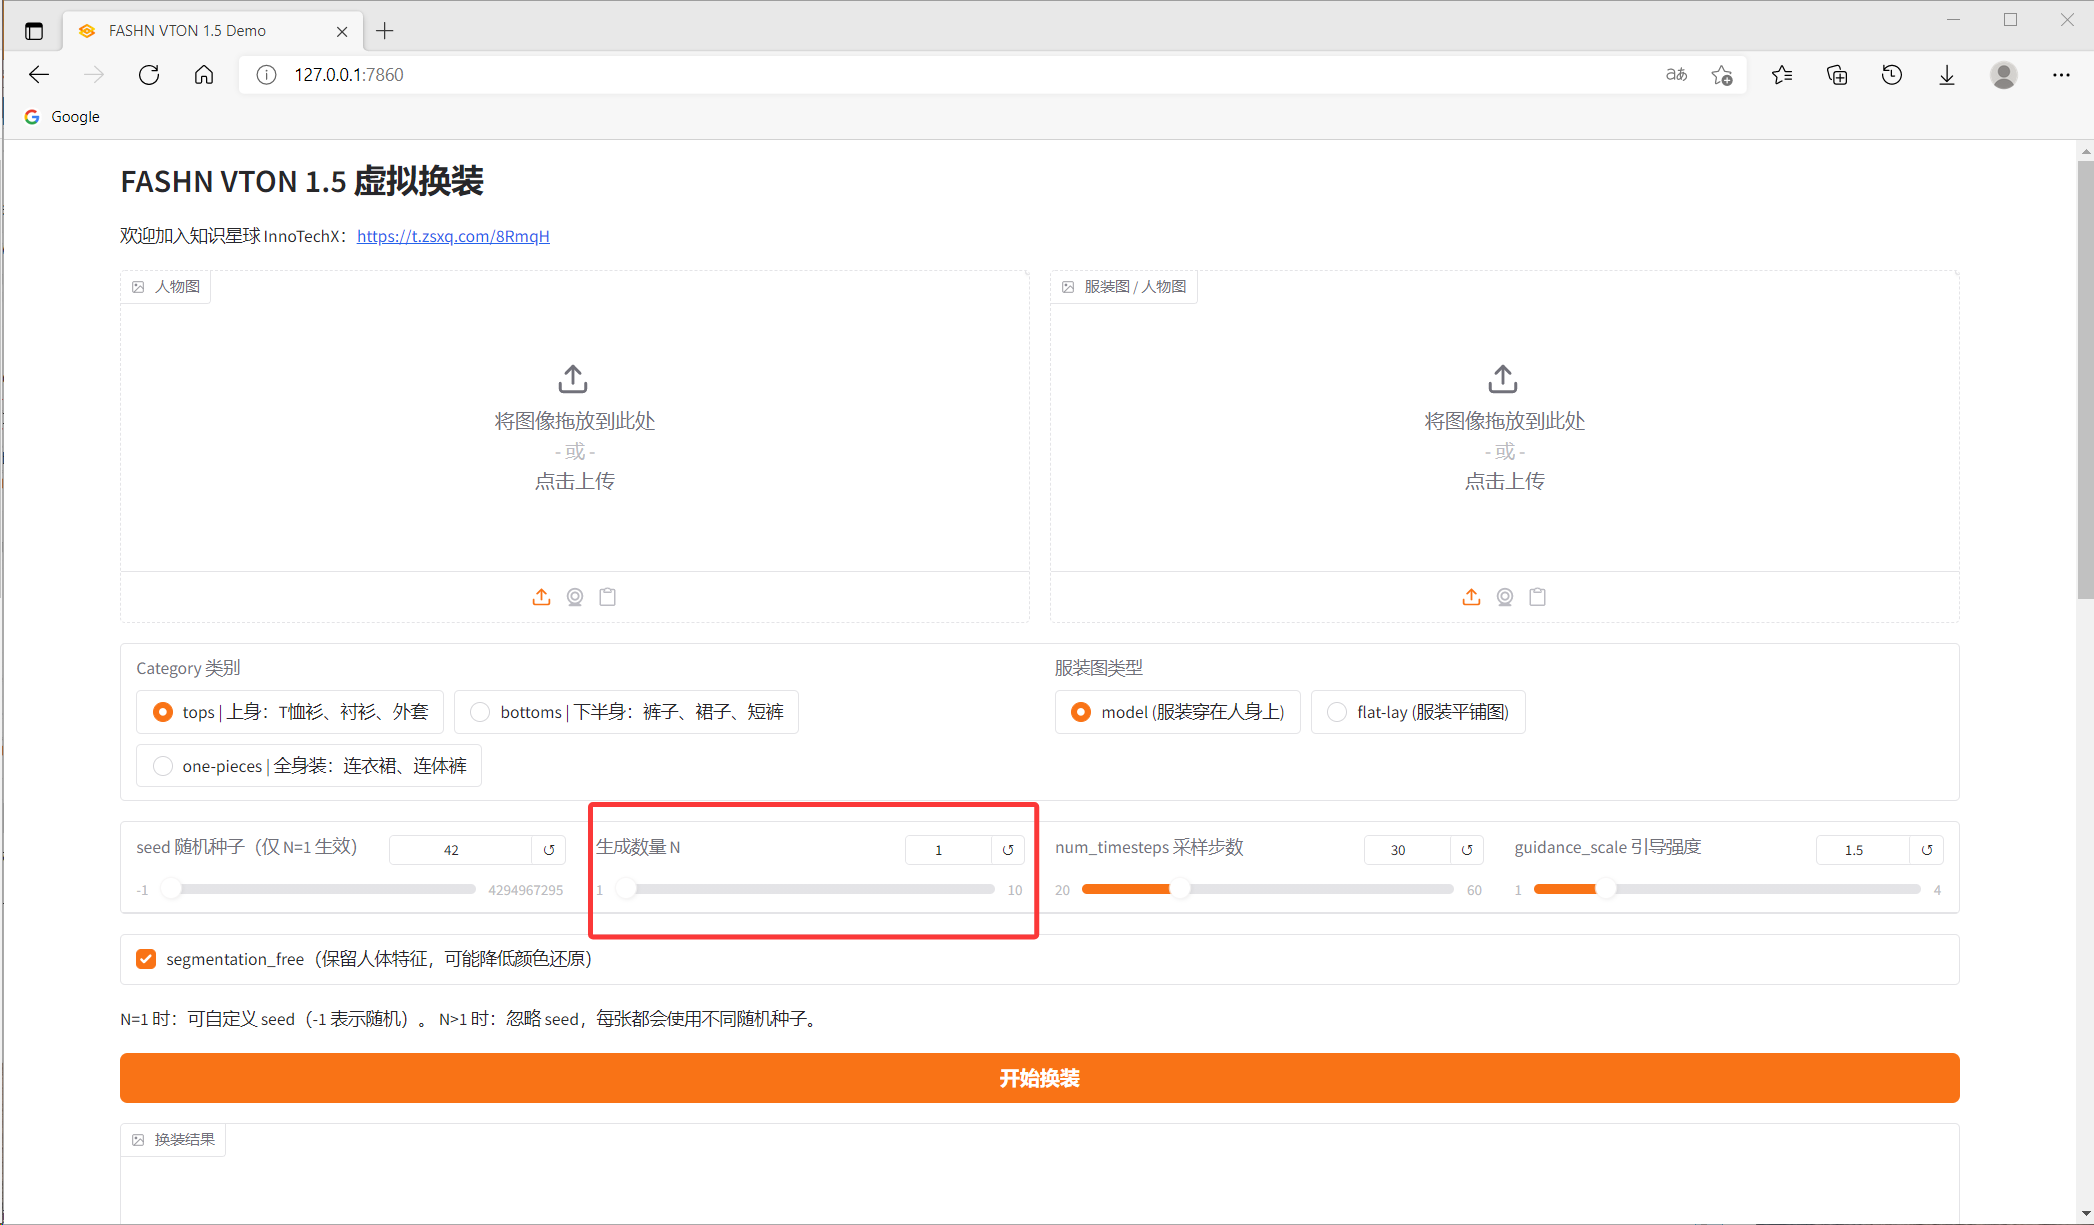This screenshot has width=2094, height=1225.
Task: Reset guidance_scale with its reset icon
Action: pos(1927,850)
